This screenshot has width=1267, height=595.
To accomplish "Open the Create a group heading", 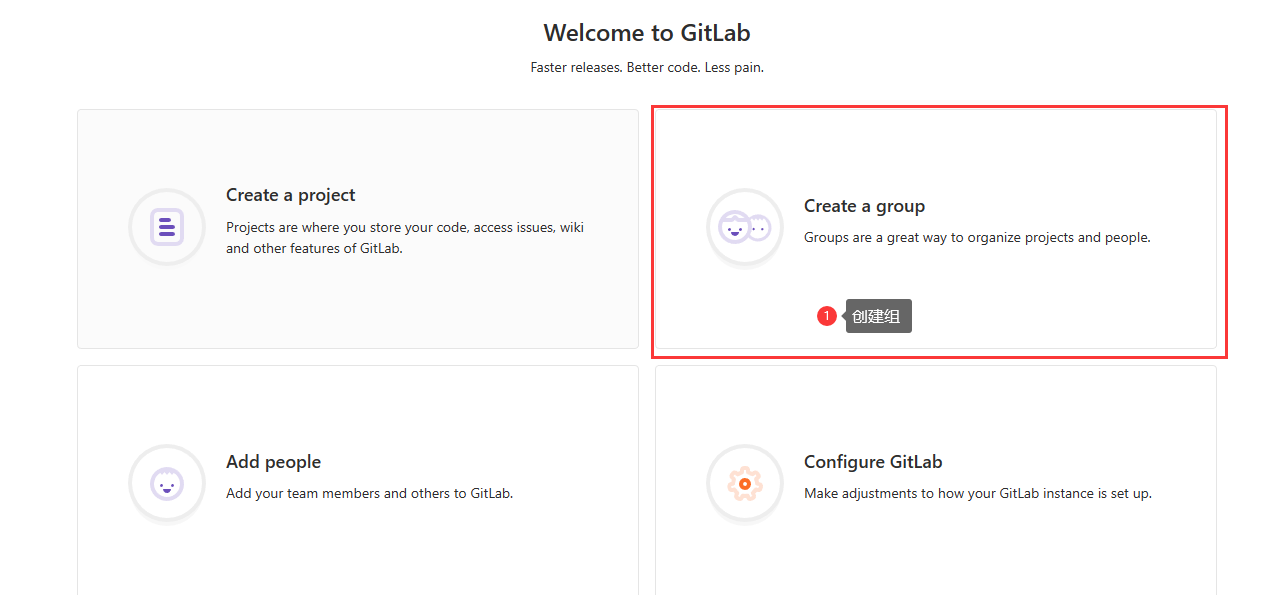I will tap(865, 206).
